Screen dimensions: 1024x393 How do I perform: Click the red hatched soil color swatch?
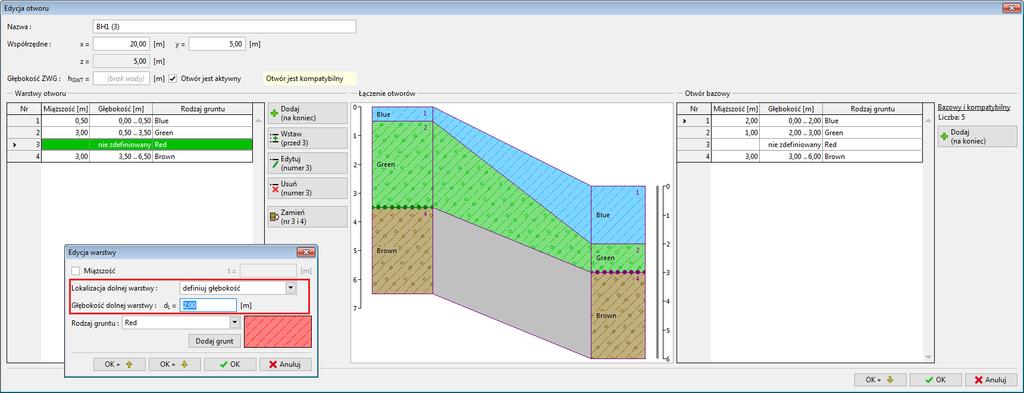point(279,332)
